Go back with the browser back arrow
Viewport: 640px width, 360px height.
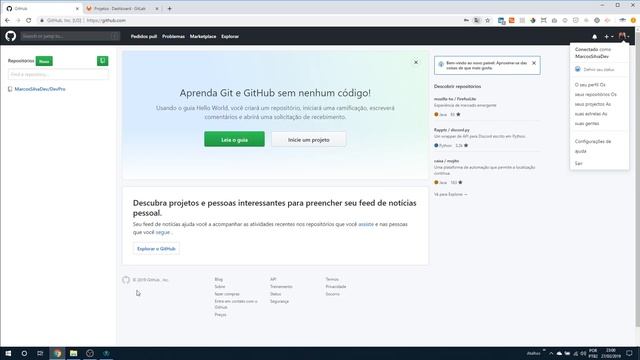[8, 20]
